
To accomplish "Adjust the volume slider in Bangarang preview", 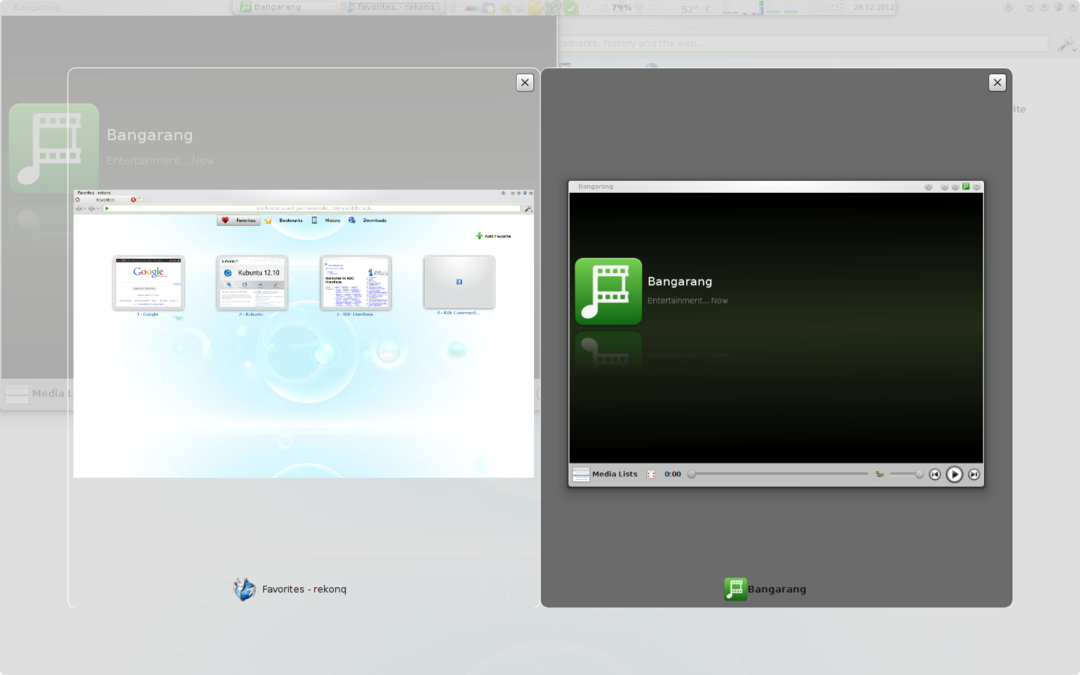I will pos(906,474).
